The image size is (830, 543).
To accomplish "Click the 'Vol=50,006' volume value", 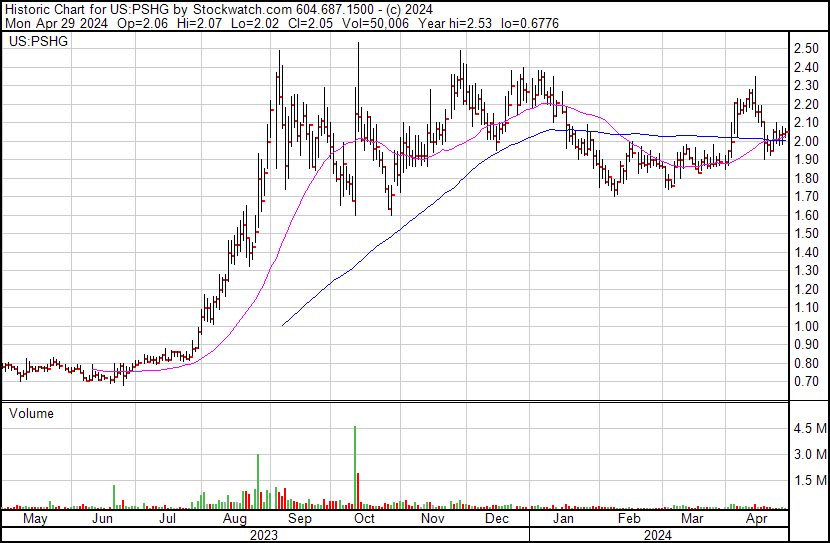I will point(375,23).
